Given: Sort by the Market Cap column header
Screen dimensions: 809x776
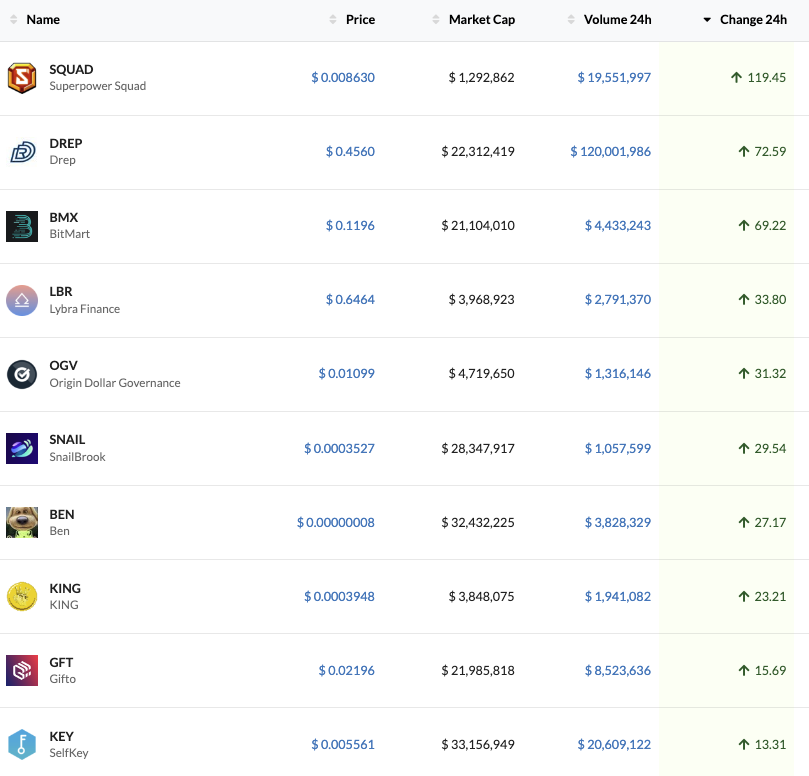Looking at the screenshot, I should pos(482,20).
